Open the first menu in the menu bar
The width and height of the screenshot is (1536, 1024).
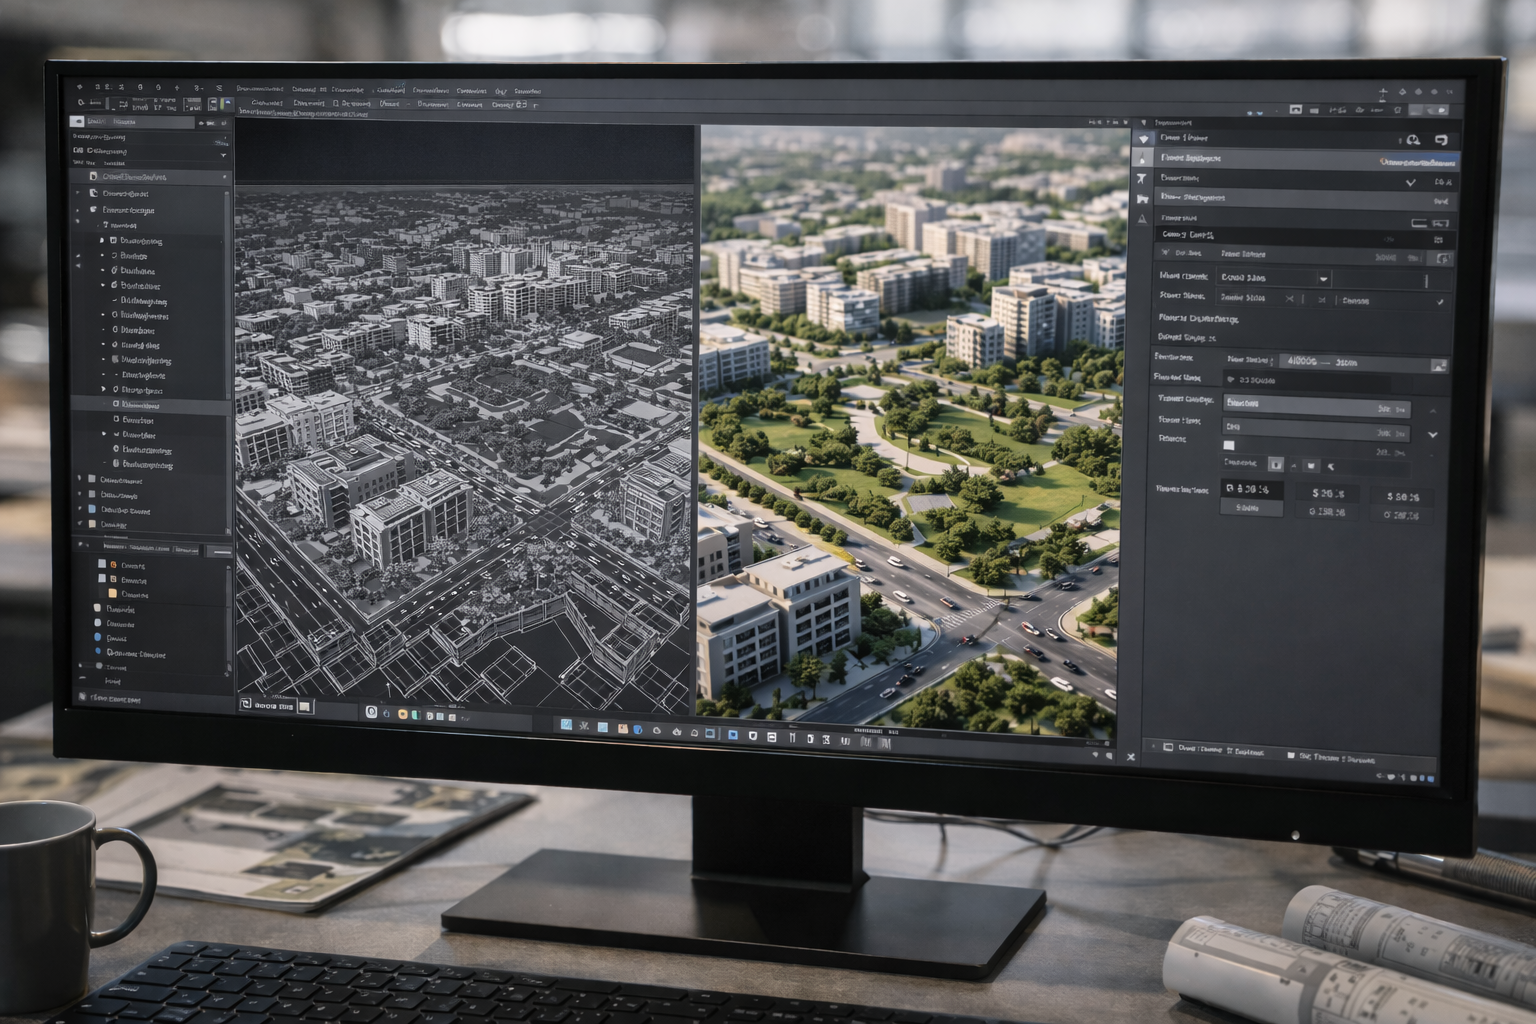tap(259, 89)
